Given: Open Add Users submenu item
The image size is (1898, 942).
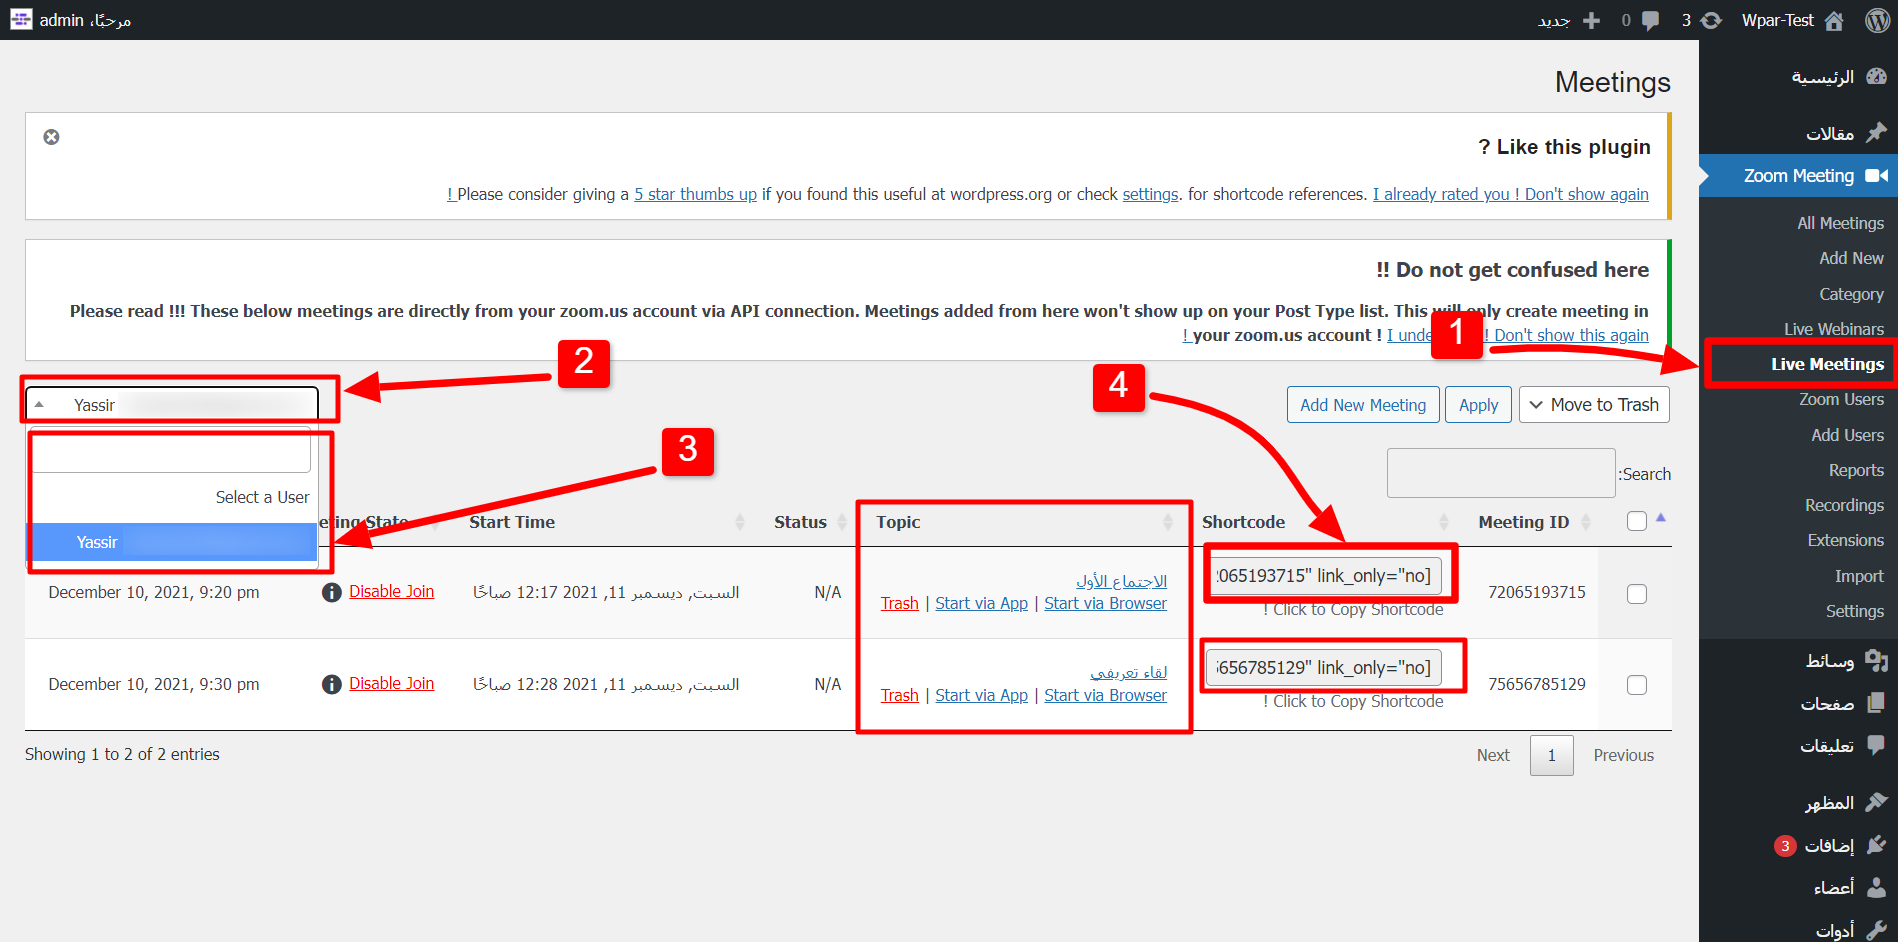Looking at the screenshot, I should coord(1847,435).
